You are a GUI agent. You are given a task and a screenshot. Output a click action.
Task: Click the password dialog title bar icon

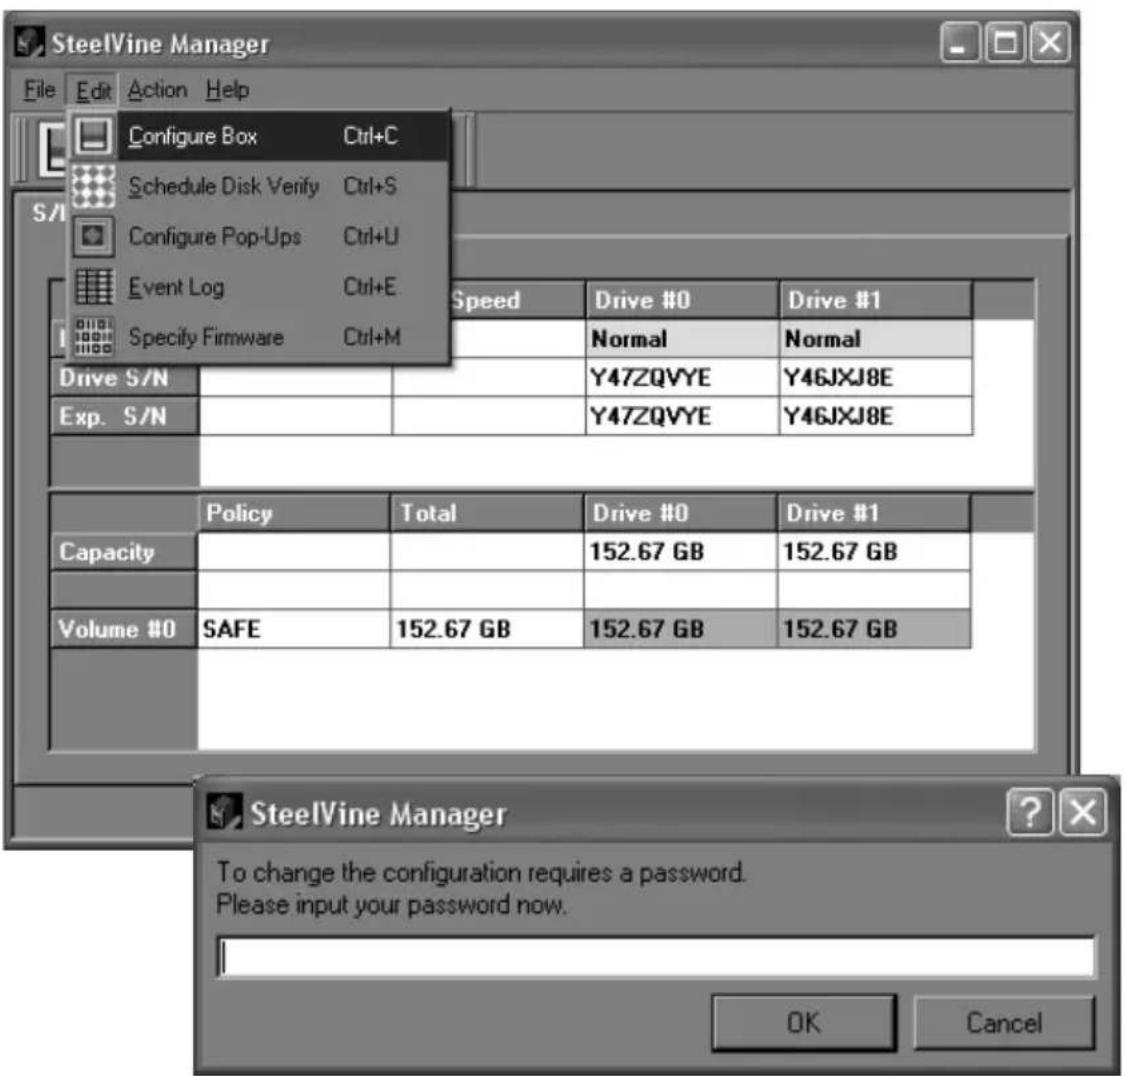(x=224, y=813)
